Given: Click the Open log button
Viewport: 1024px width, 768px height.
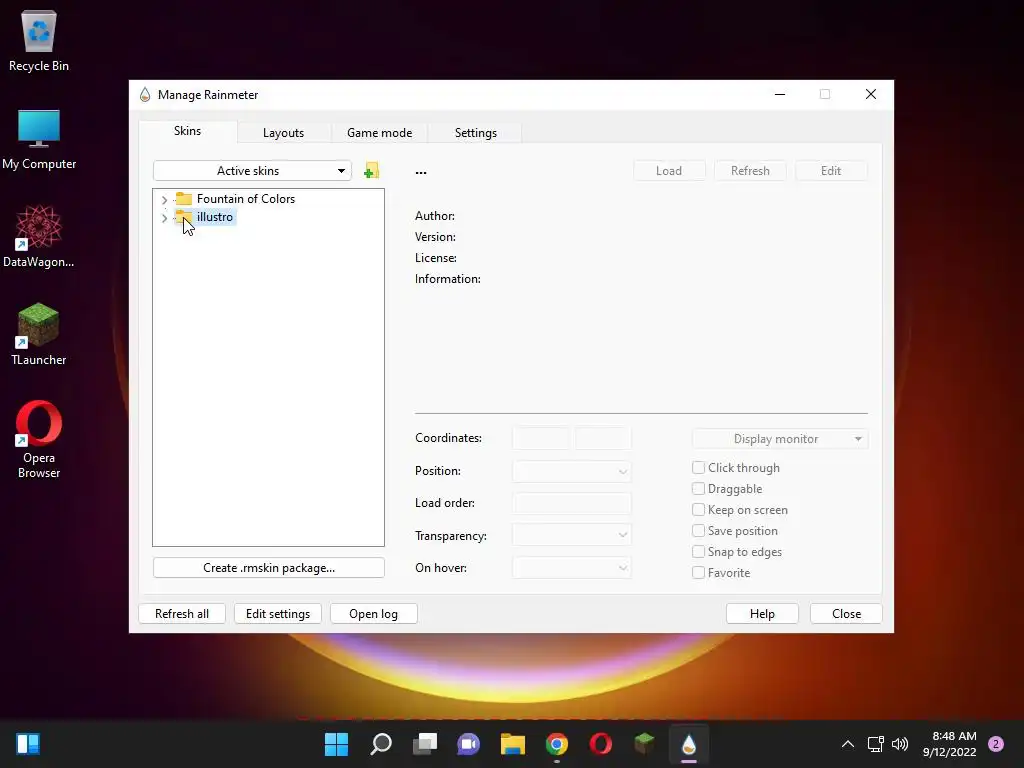Looking at the screenshot, I should coord(373,613).
